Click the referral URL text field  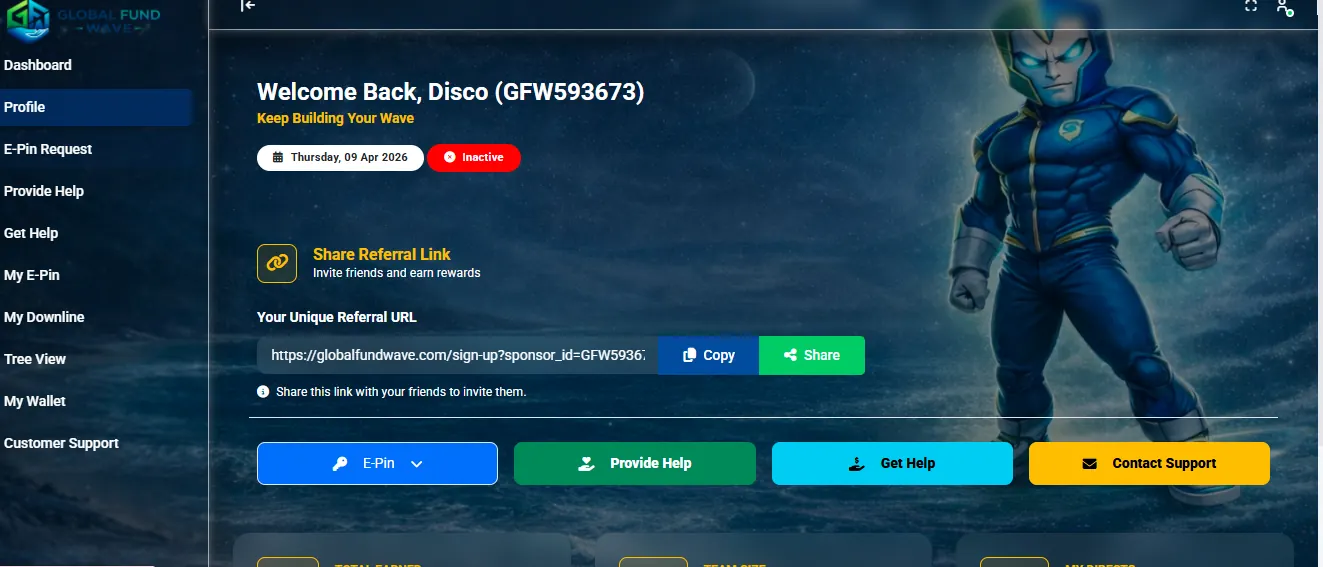(x=457, y=355)
